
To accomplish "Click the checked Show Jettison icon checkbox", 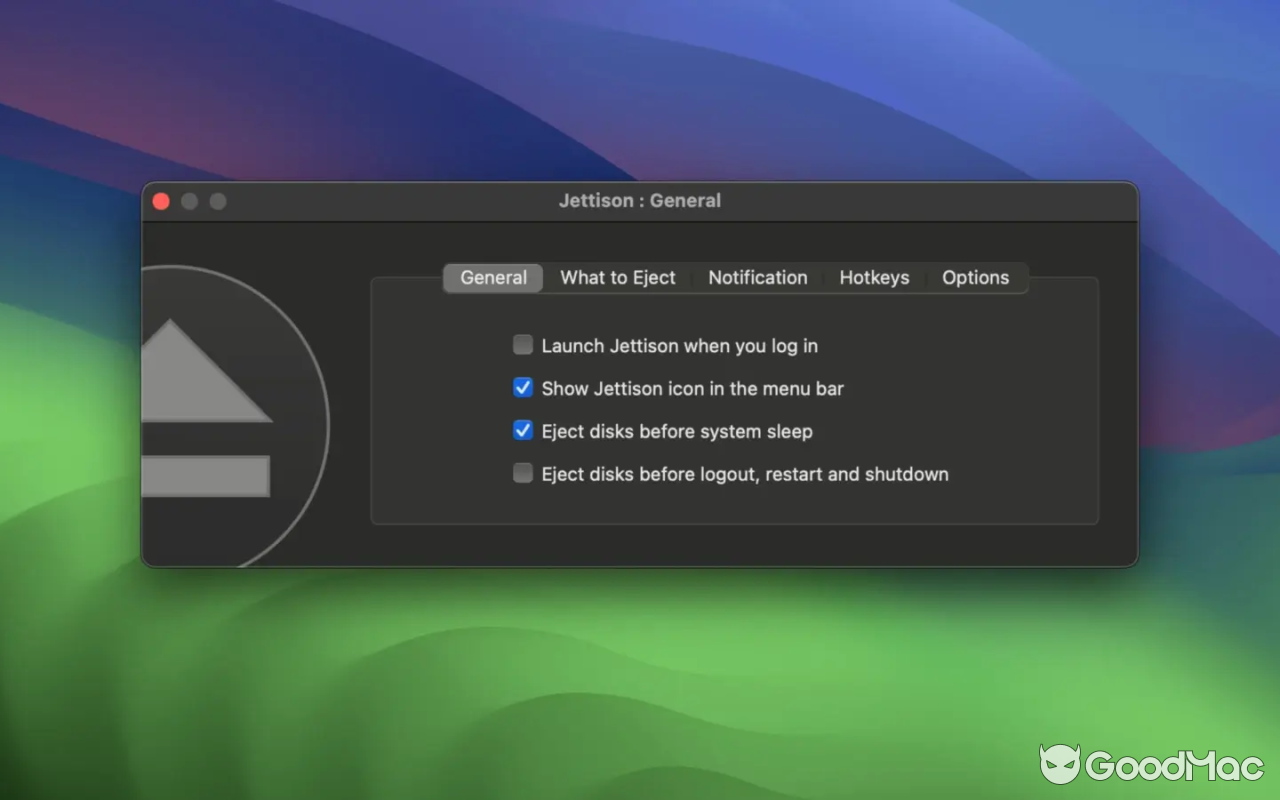I will 522,387.
